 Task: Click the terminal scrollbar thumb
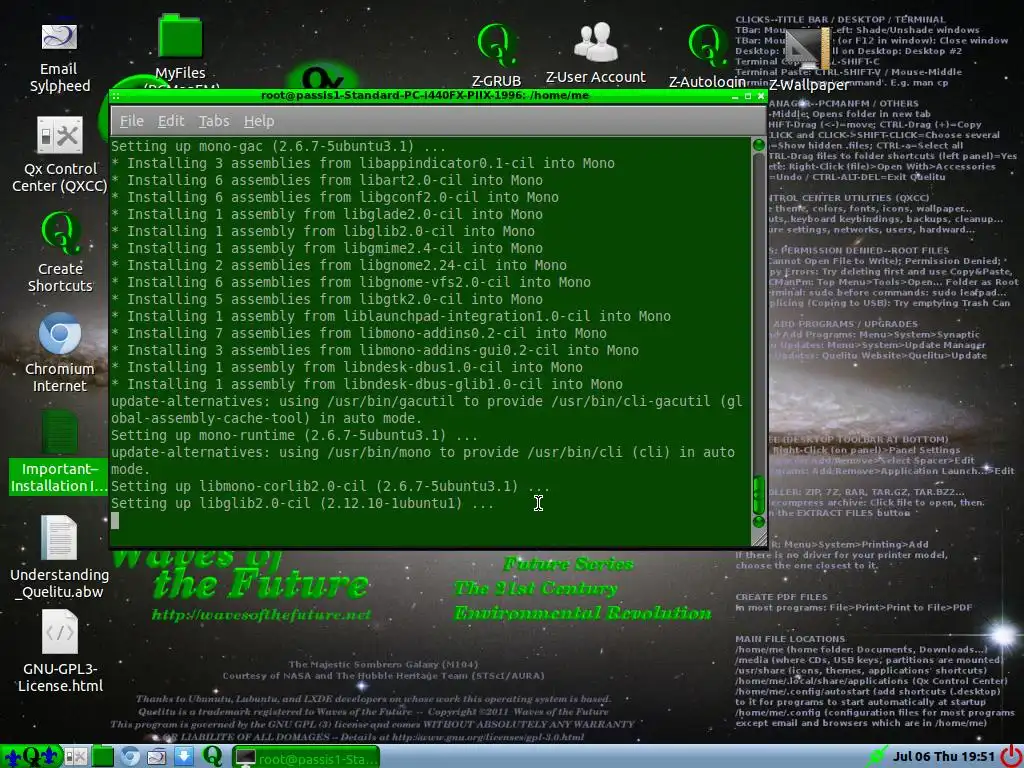point(758,495)
